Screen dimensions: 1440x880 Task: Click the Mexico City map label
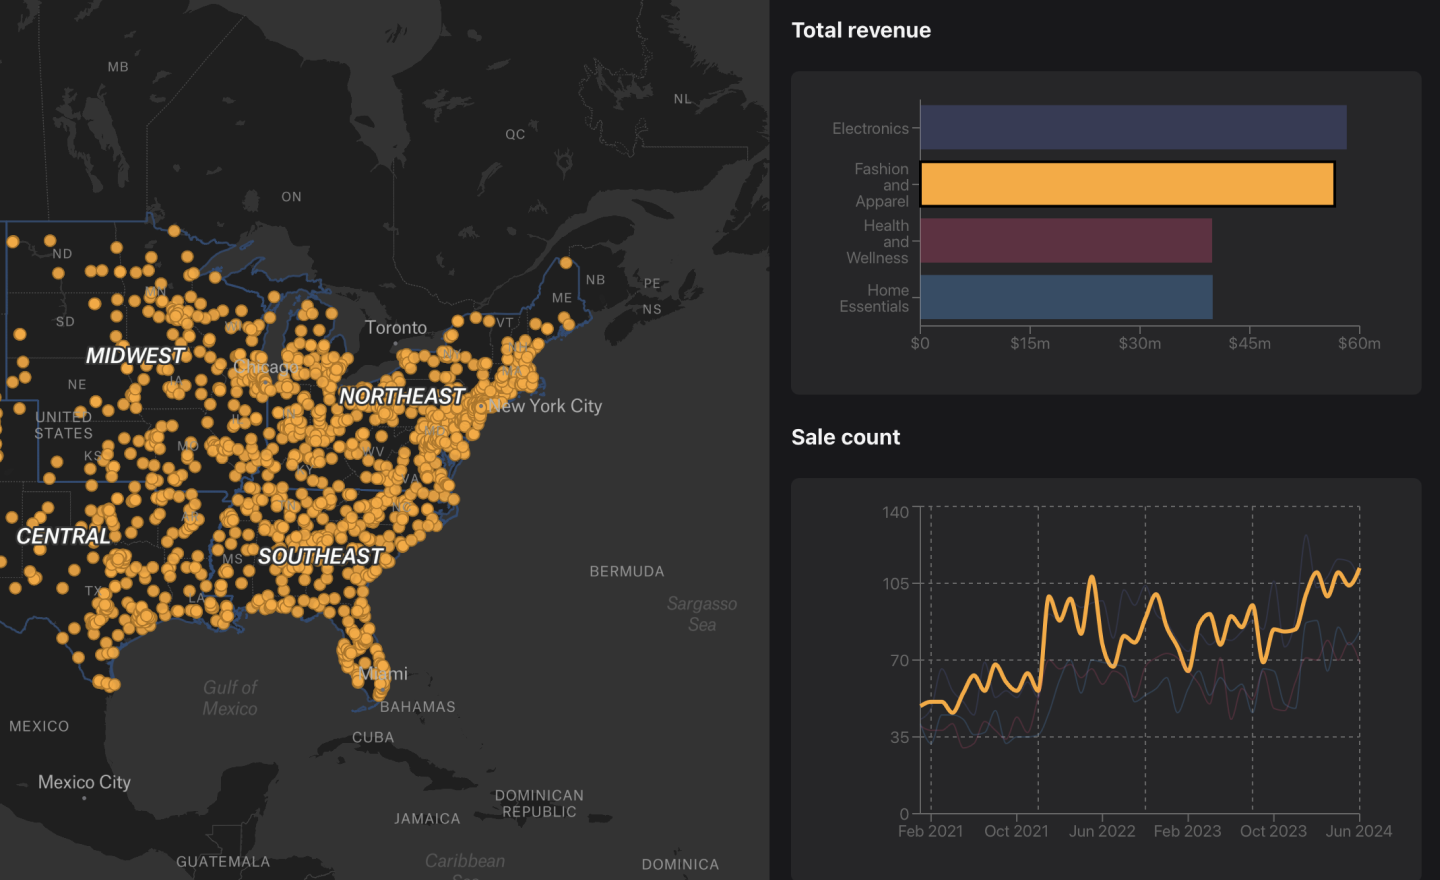pos(84,782)
